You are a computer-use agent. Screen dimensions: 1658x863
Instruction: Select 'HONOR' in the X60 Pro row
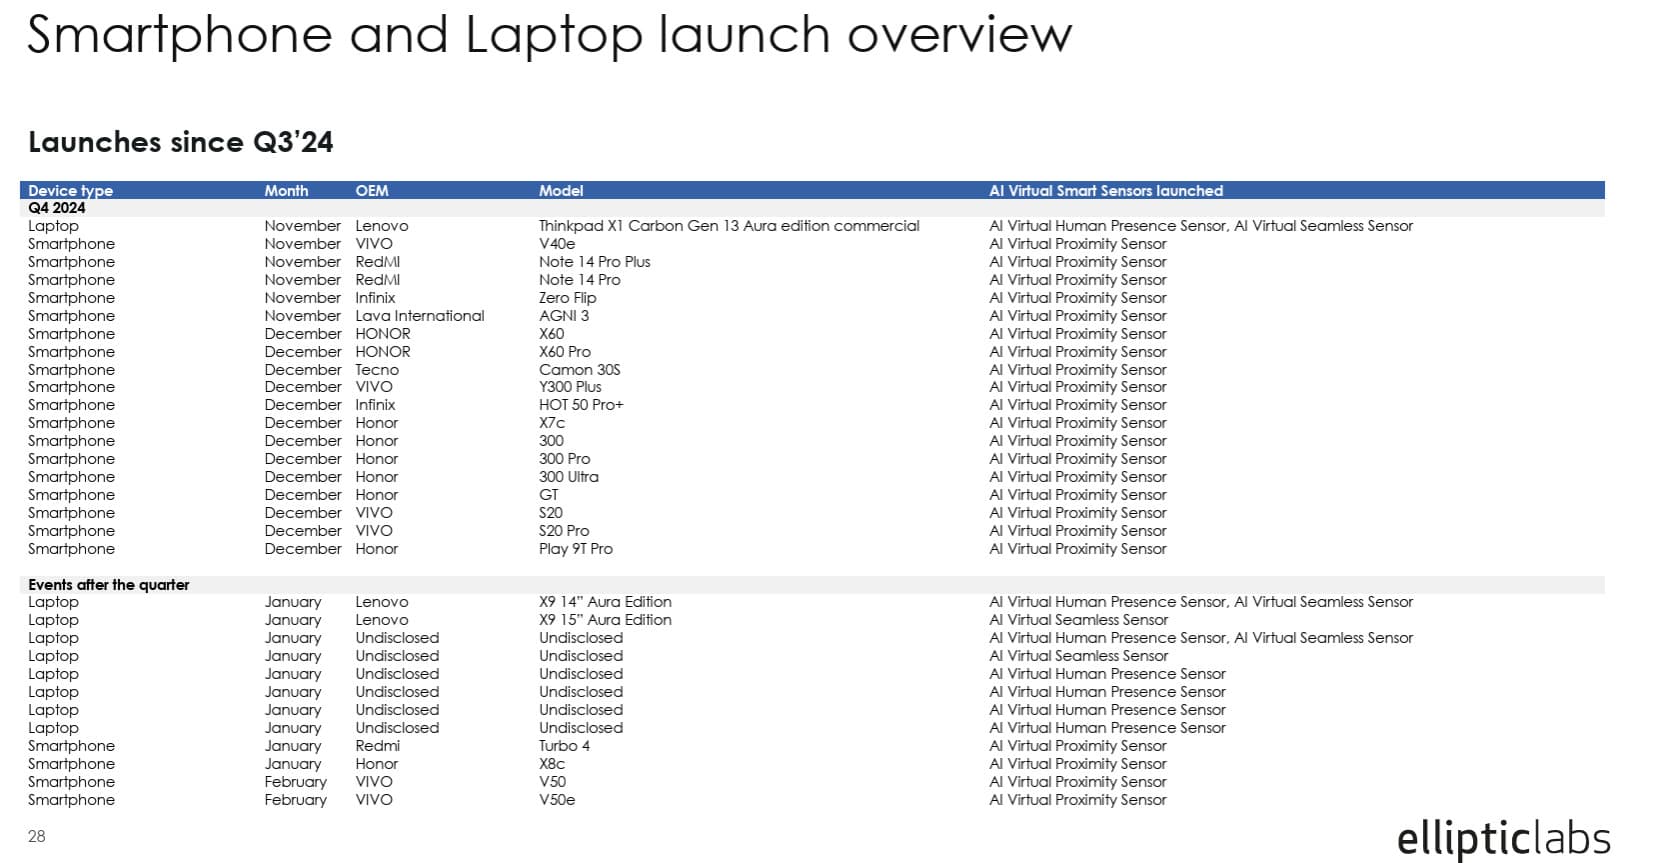(383, 352)
